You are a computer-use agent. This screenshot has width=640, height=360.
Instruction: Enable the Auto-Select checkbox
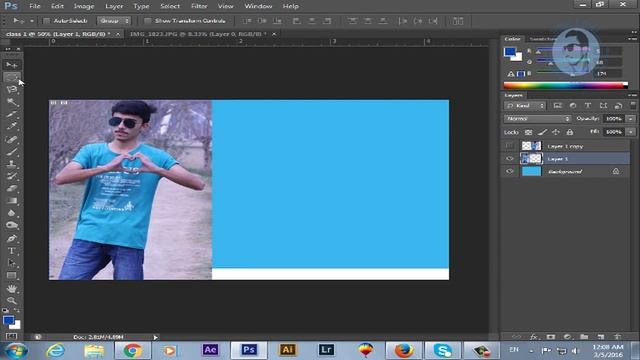(47, 21)
